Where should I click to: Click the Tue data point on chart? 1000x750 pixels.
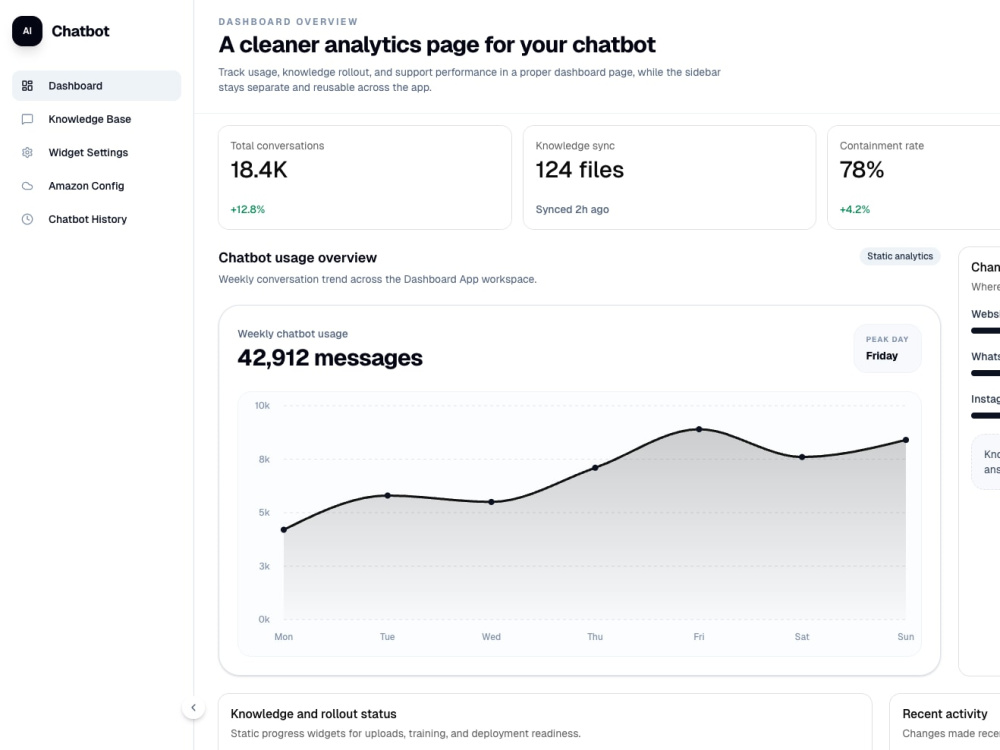[x=388, y=496]
